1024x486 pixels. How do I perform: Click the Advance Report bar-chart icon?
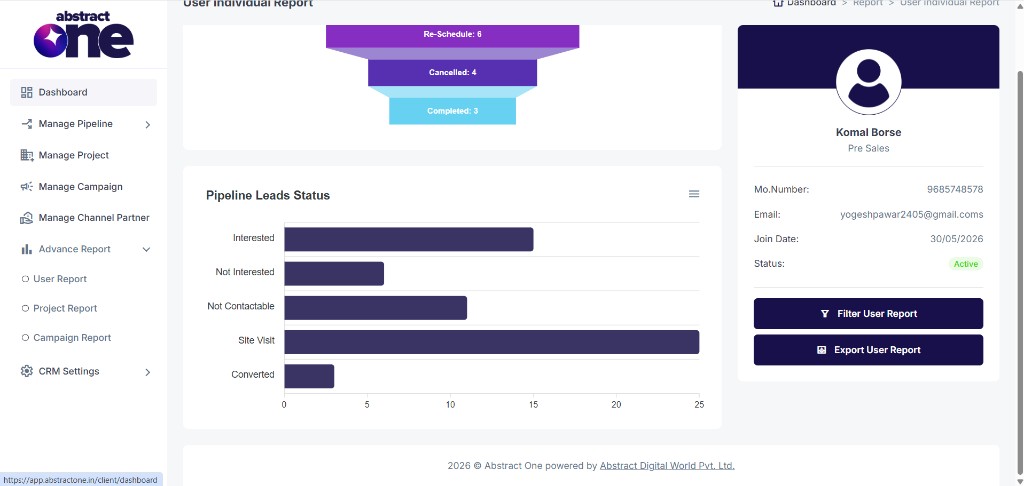click(x=26, y=249)
